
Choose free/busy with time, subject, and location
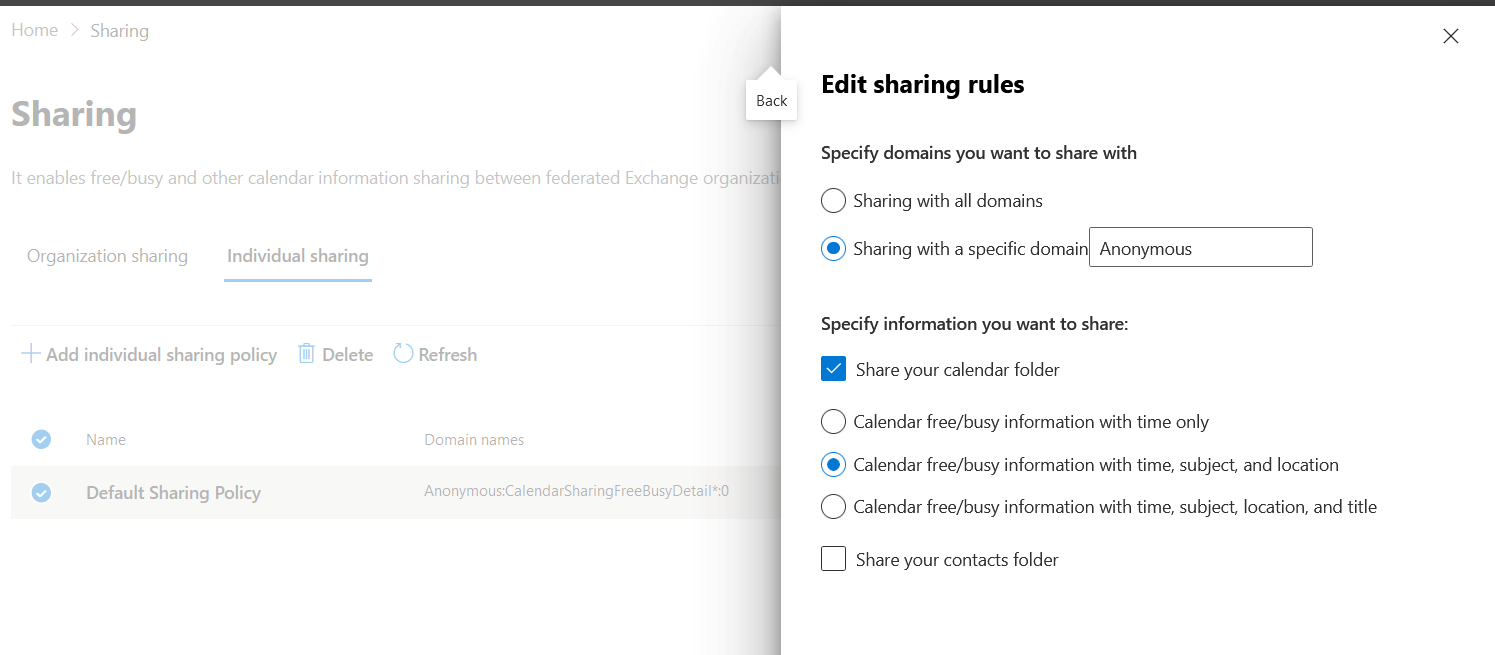[834, 465]
